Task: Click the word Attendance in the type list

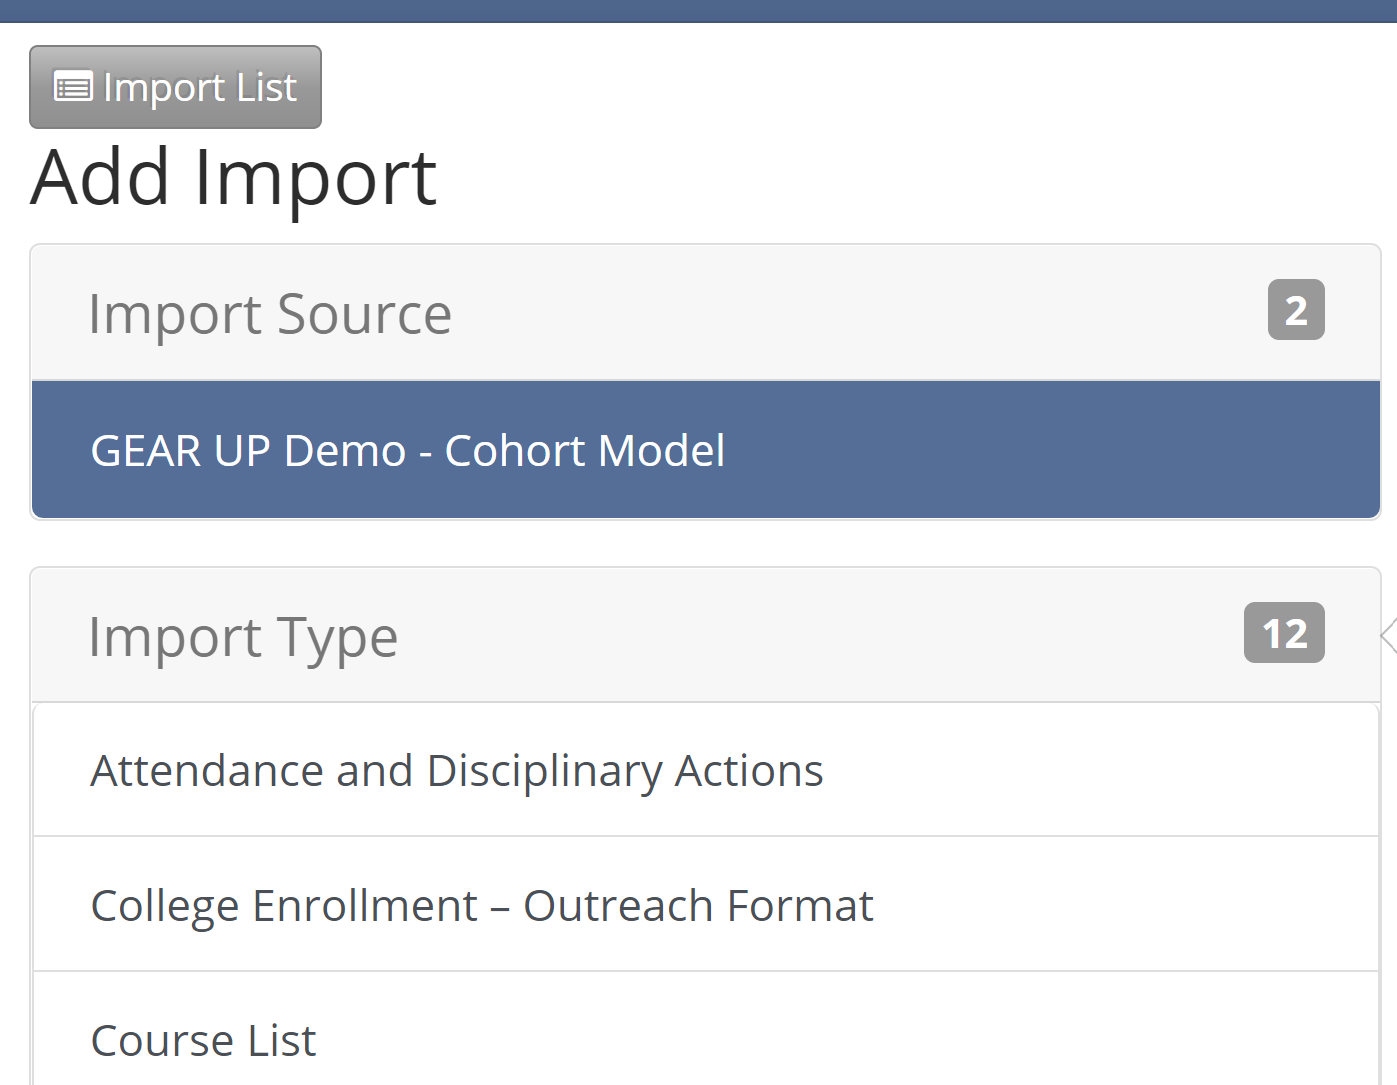Action: point(207,771)
